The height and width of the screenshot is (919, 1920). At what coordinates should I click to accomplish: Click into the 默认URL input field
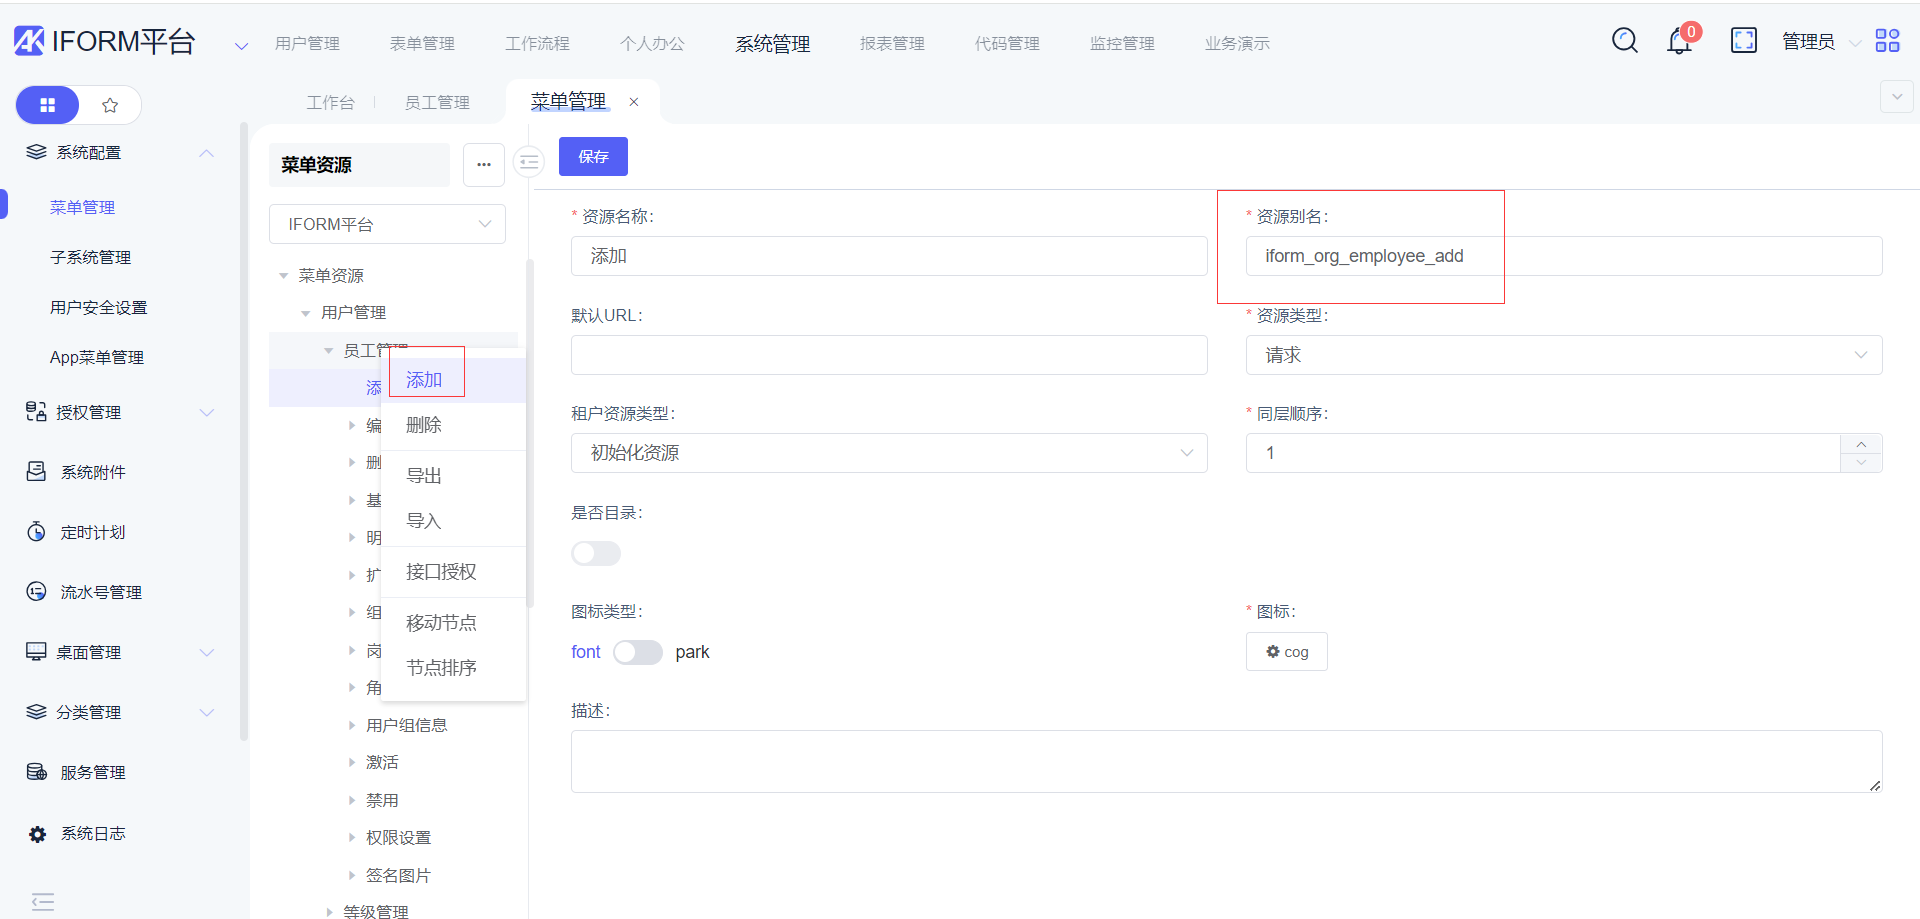click(x=888, y=355)
